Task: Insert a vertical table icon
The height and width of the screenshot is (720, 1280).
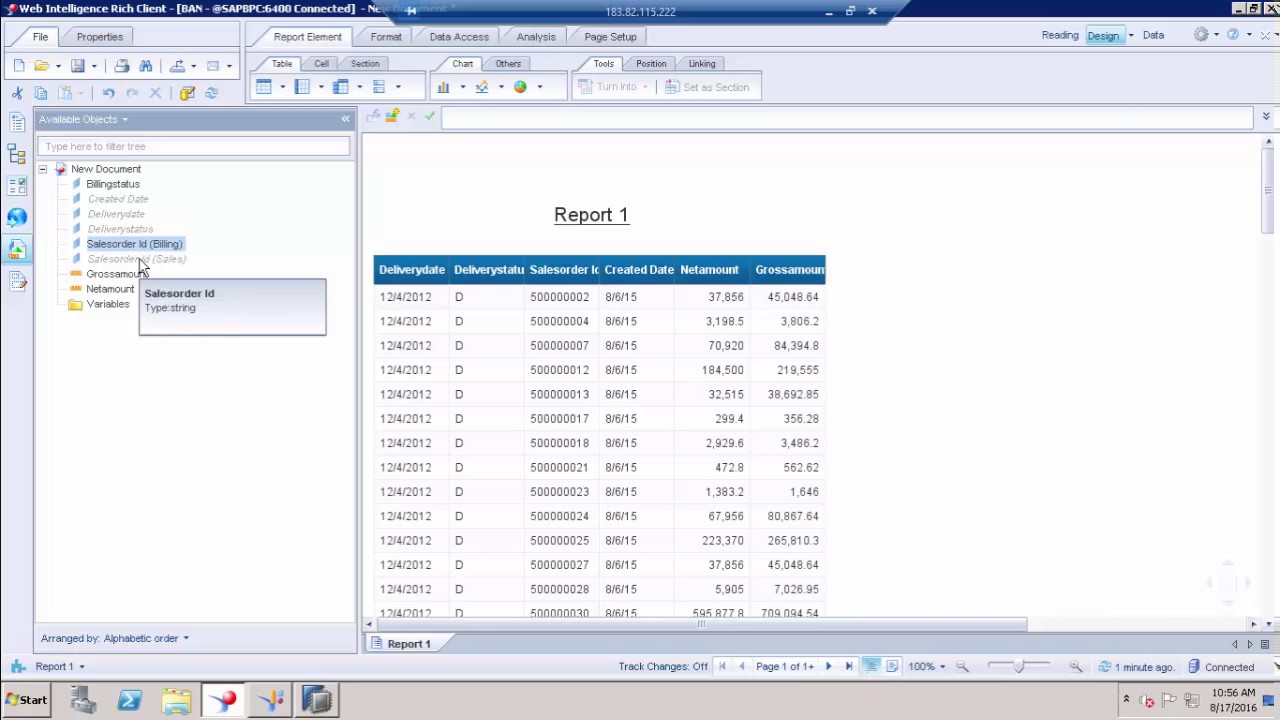Action: pyautogui.click(x=264, y=87)
